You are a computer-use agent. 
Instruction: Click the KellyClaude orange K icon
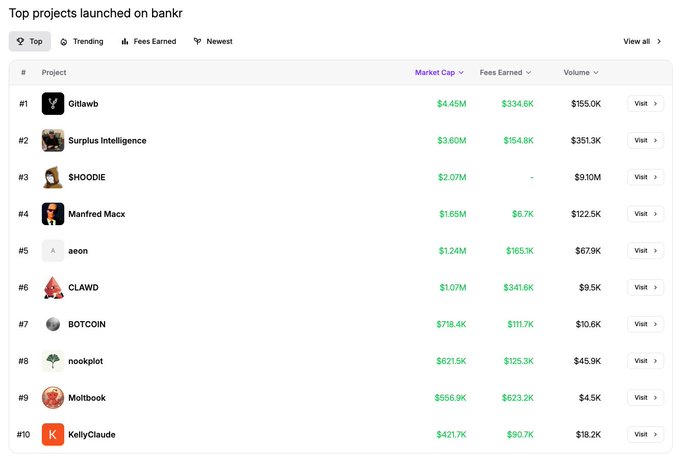[53, 435]
